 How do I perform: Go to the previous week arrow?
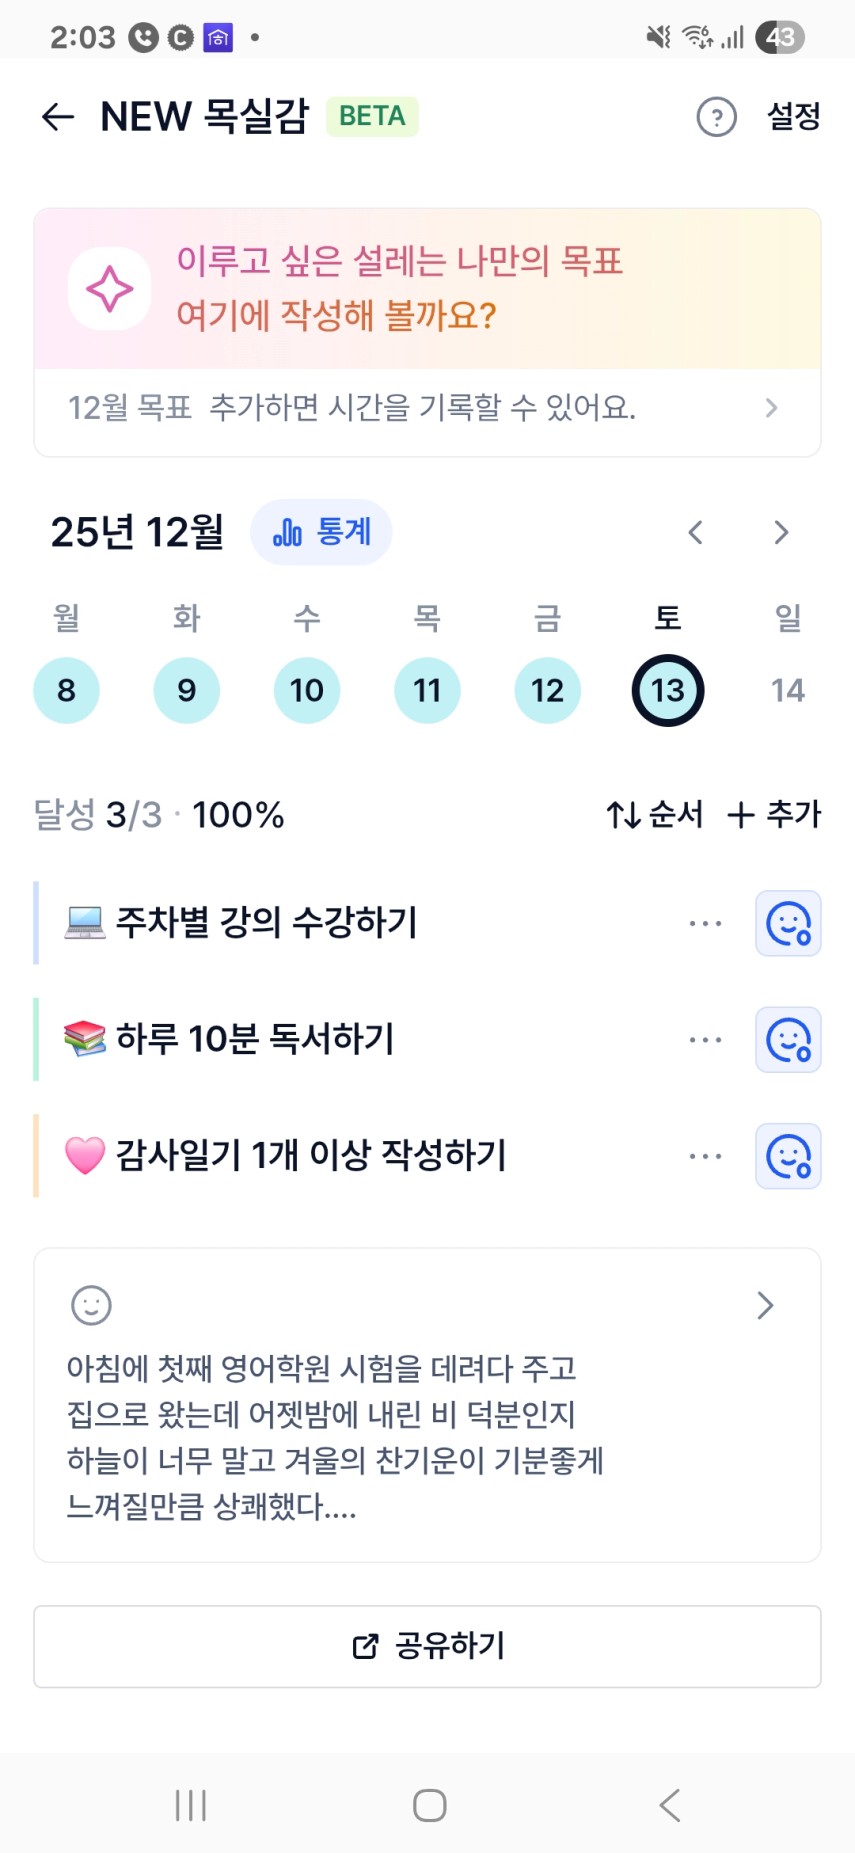click(x=696, y=532)
